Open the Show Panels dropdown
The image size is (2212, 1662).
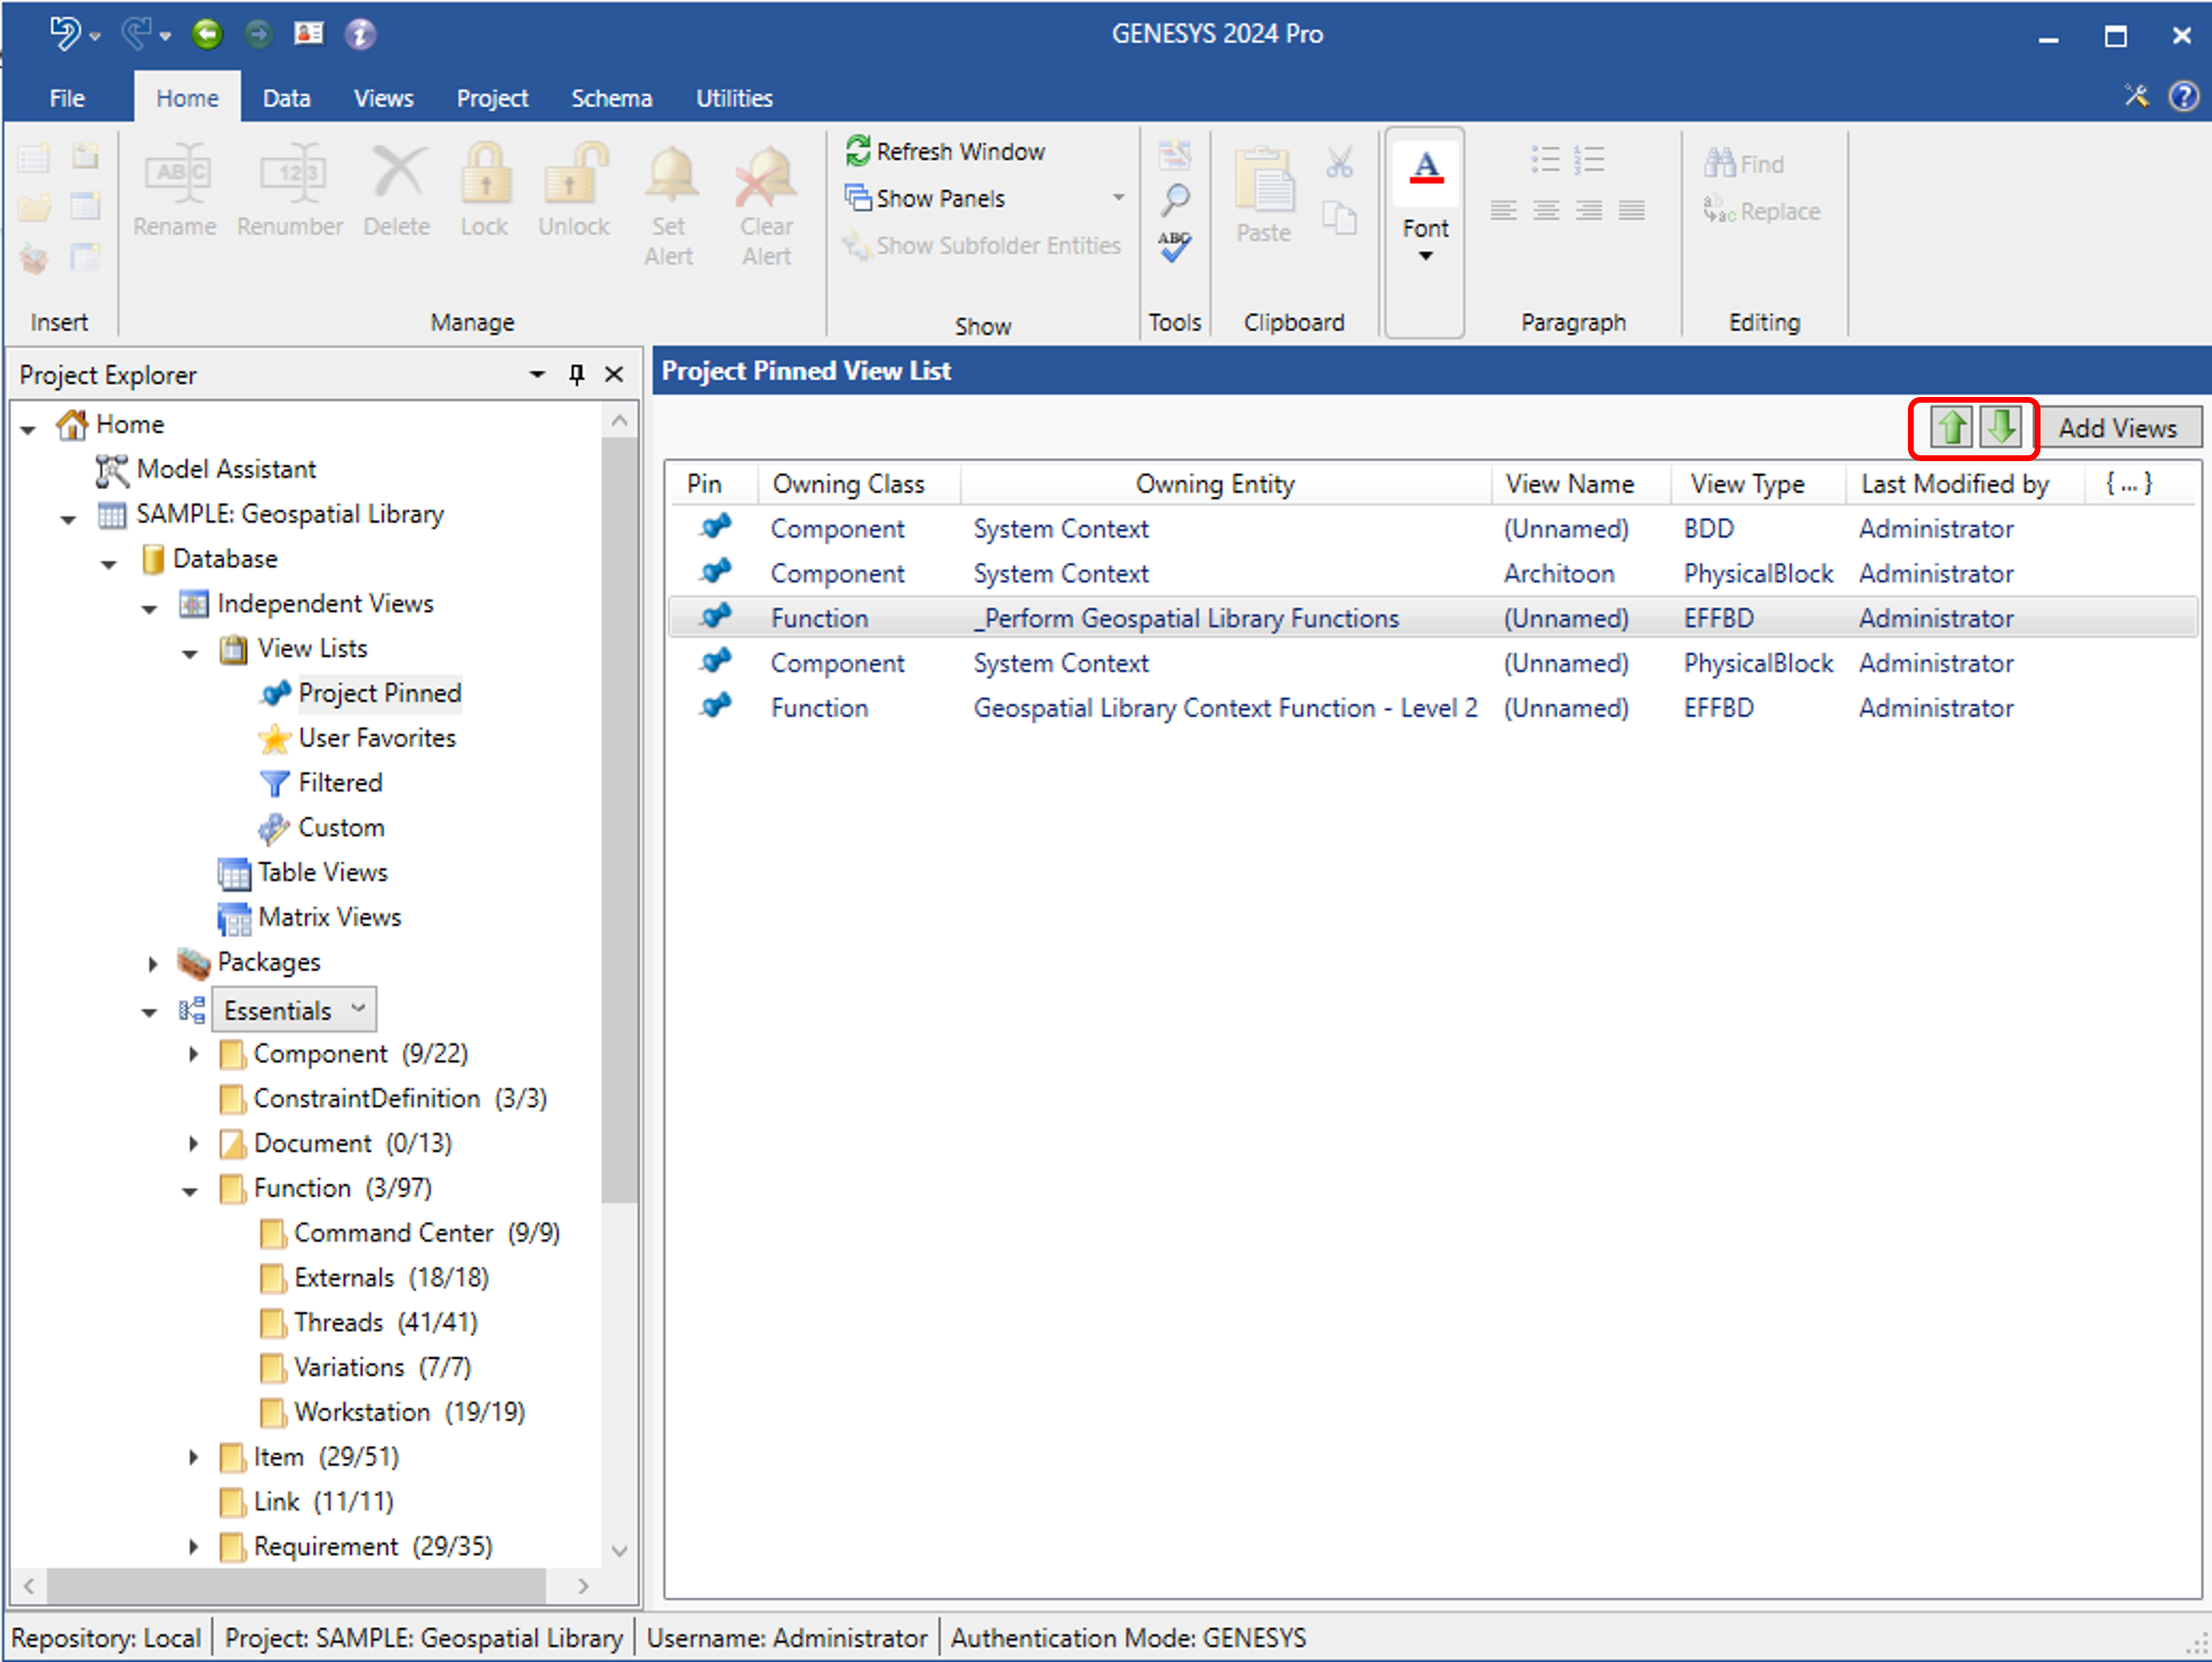[1117, 197]
